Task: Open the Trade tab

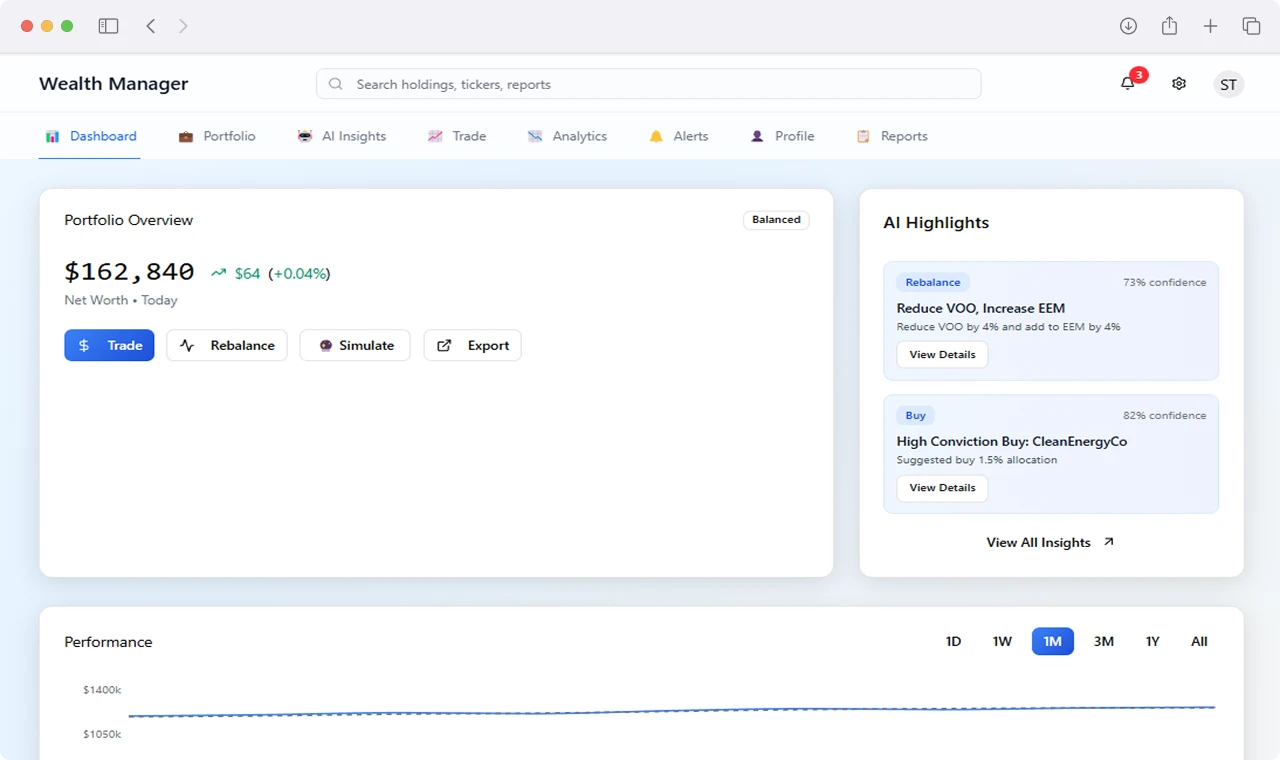Action: click(457, 136)
